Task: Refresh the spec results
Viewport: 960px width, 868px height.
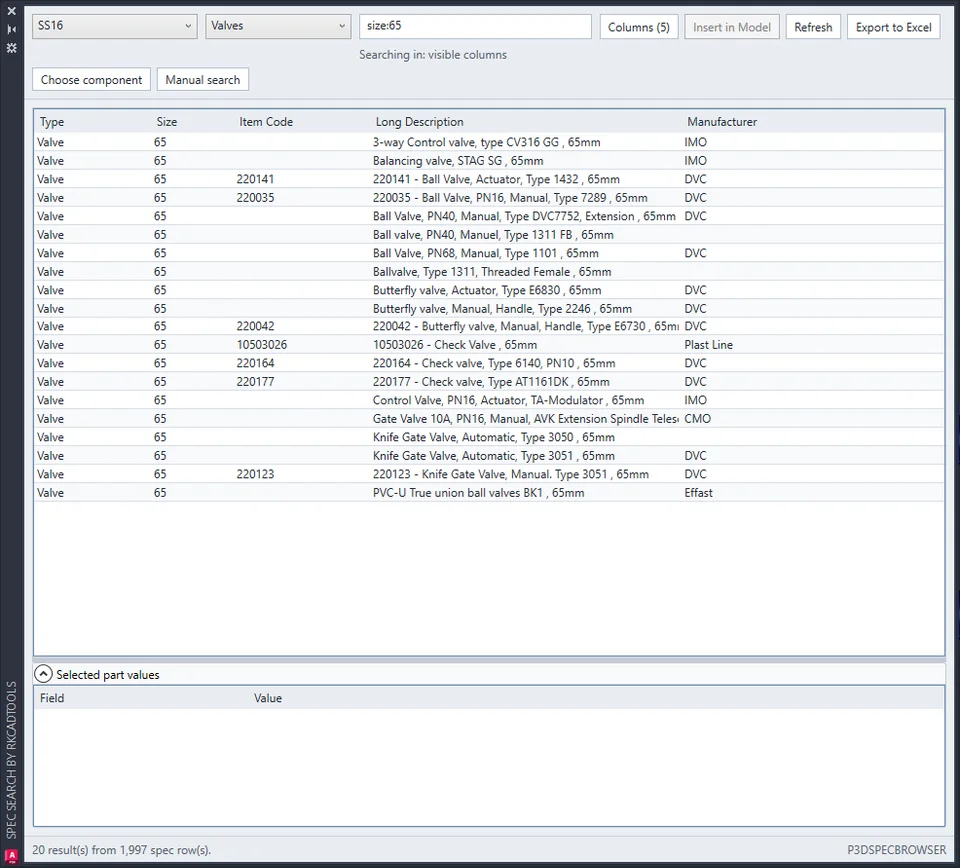Action: [x=813, y=27]
